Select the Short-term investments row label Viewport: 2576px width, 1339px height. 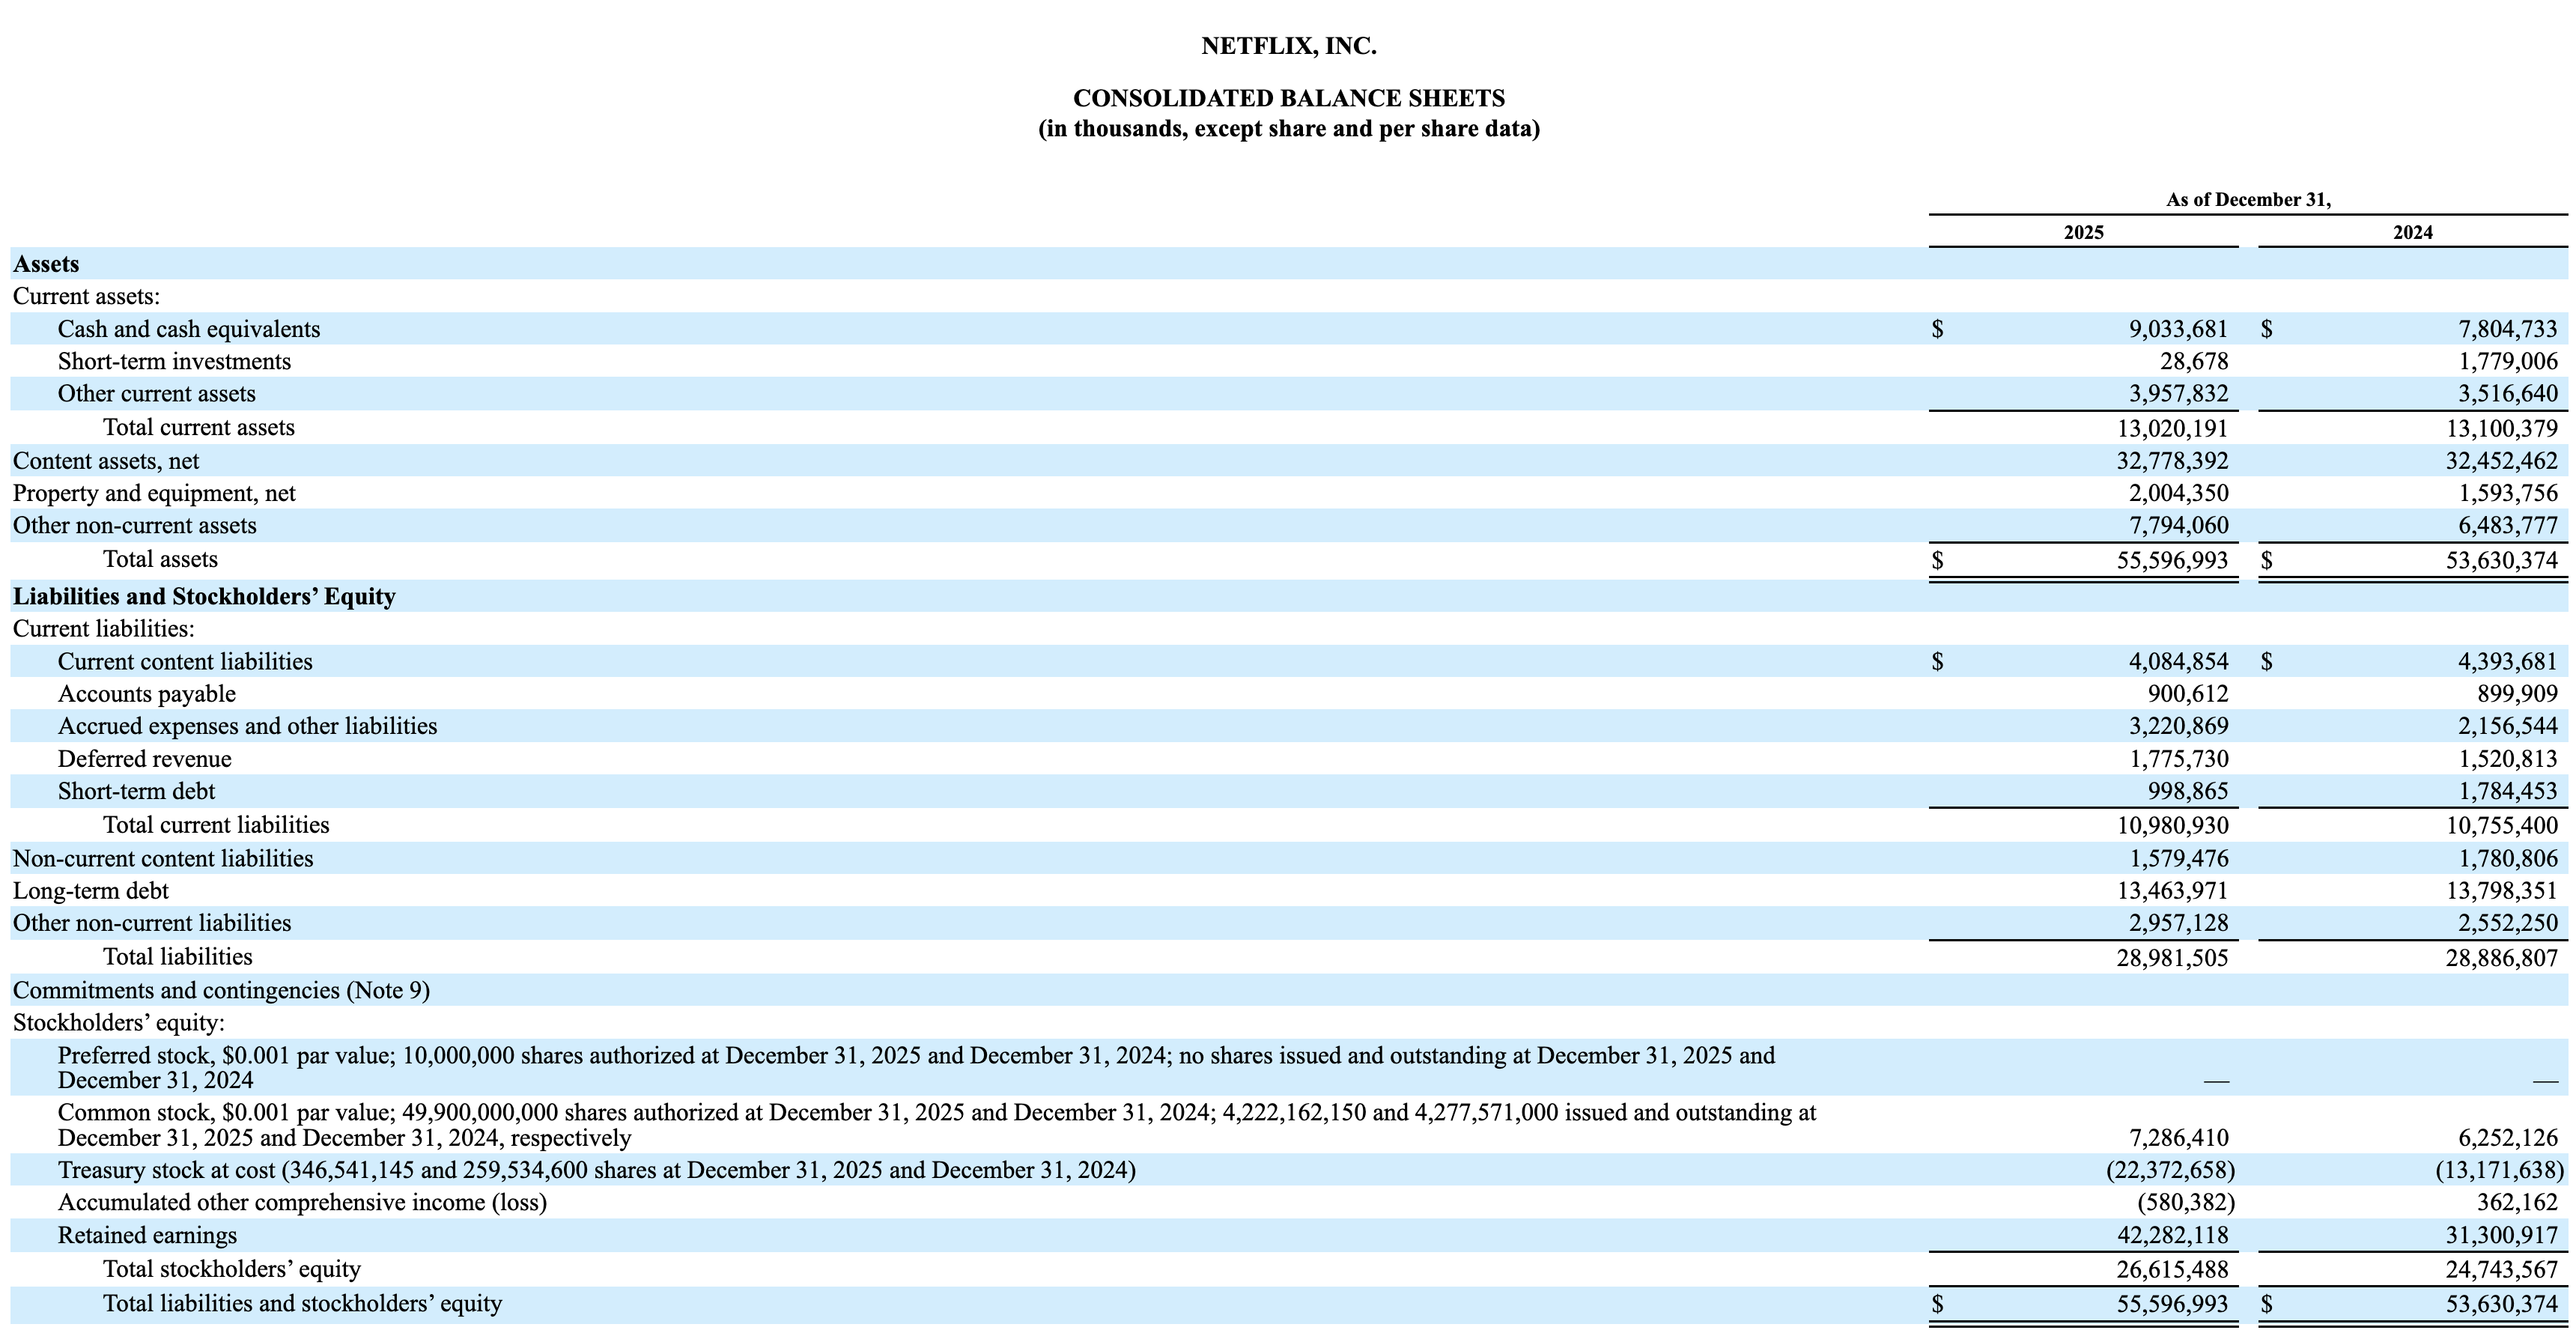coord(175,361)
